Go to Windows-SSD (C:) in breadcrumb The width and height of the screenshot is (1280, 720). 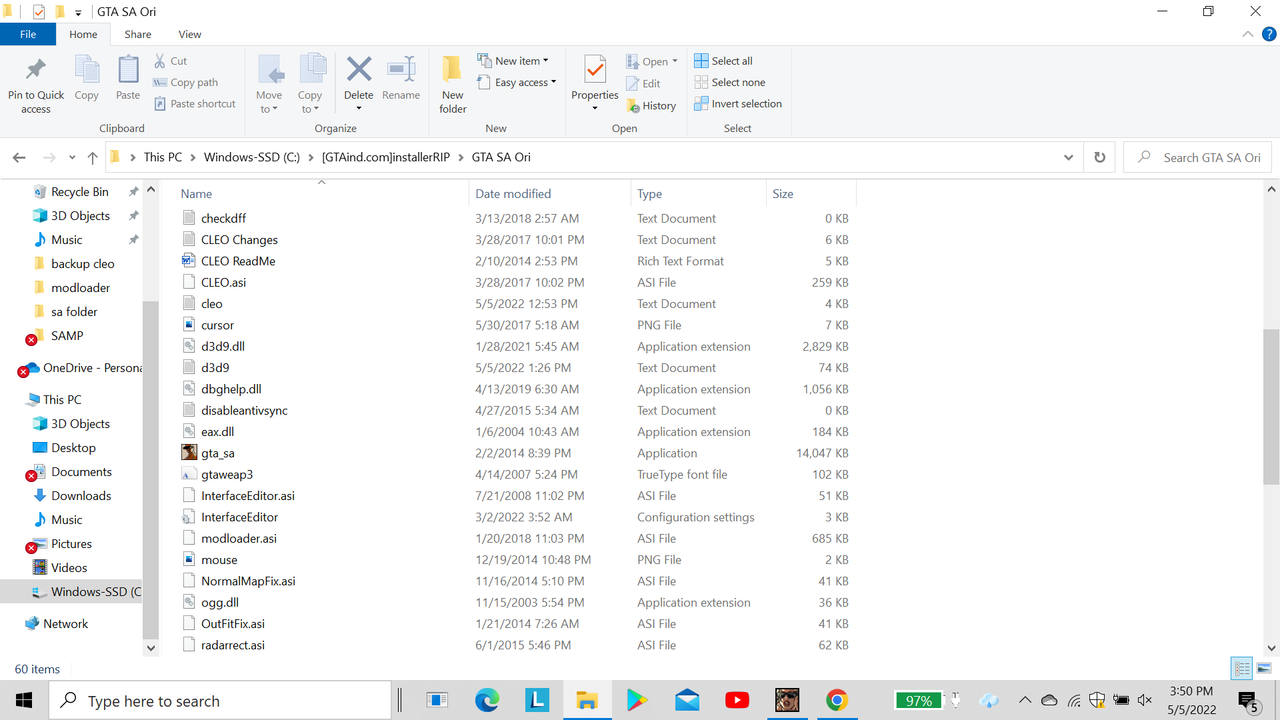pyautogui.click(x=252, y=158)
